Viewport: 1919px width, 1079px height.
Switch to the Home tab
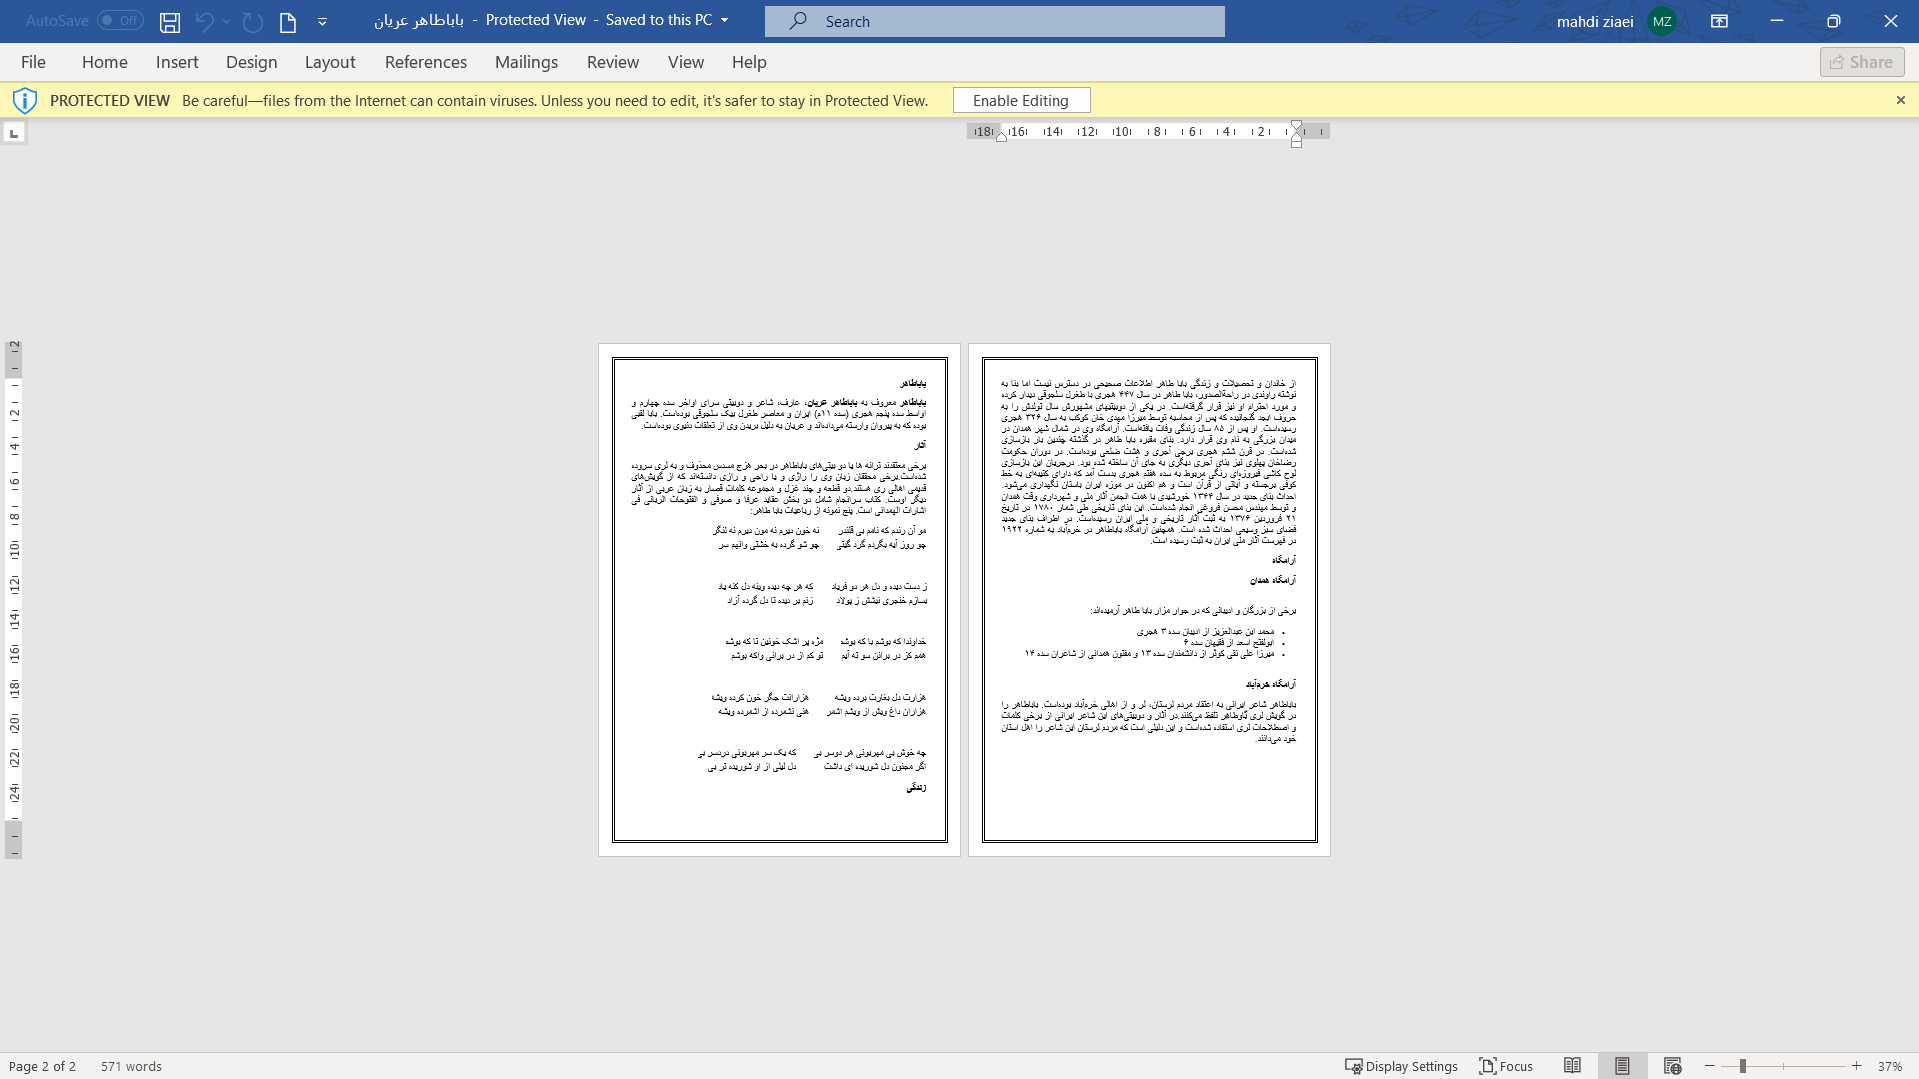(105, 62)
